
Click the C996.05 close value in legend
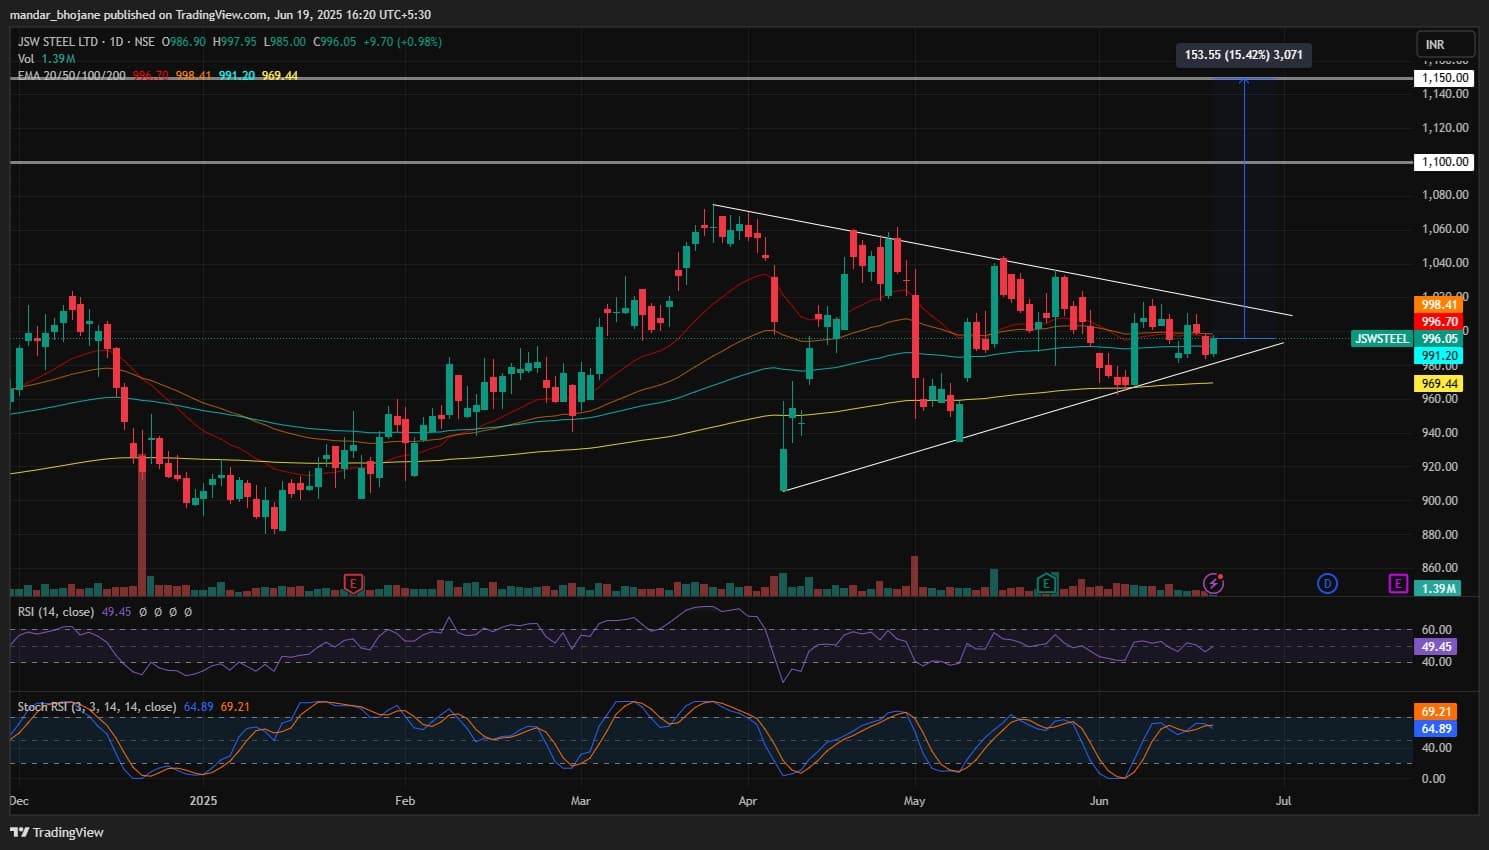coord(335,42)
